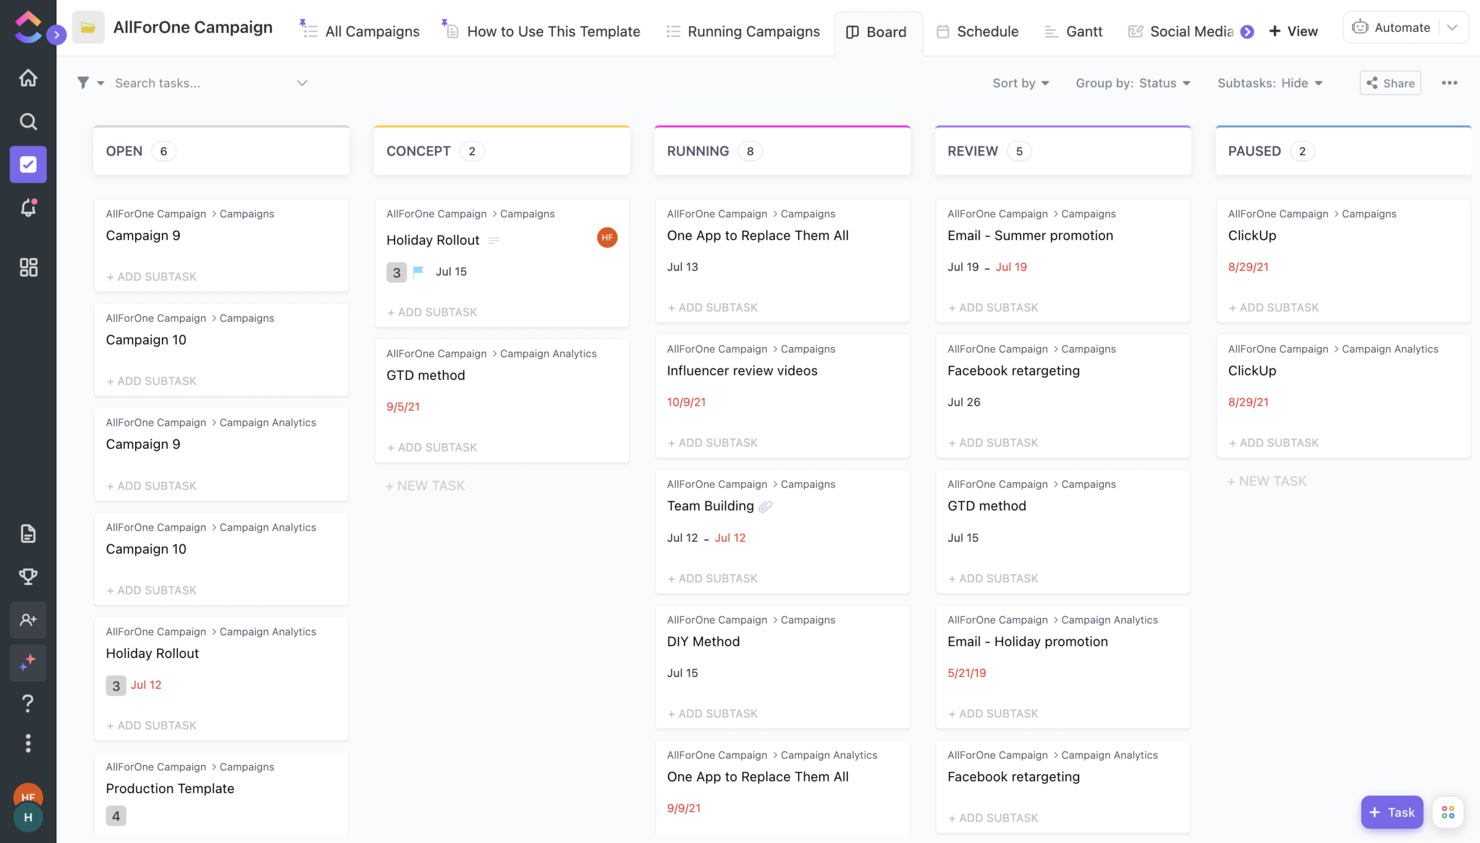The height and width of the screenshot is (843, 1480).
Task: Click HF assignee avatar on Holiday Rollout
Action: pos(607,237)
